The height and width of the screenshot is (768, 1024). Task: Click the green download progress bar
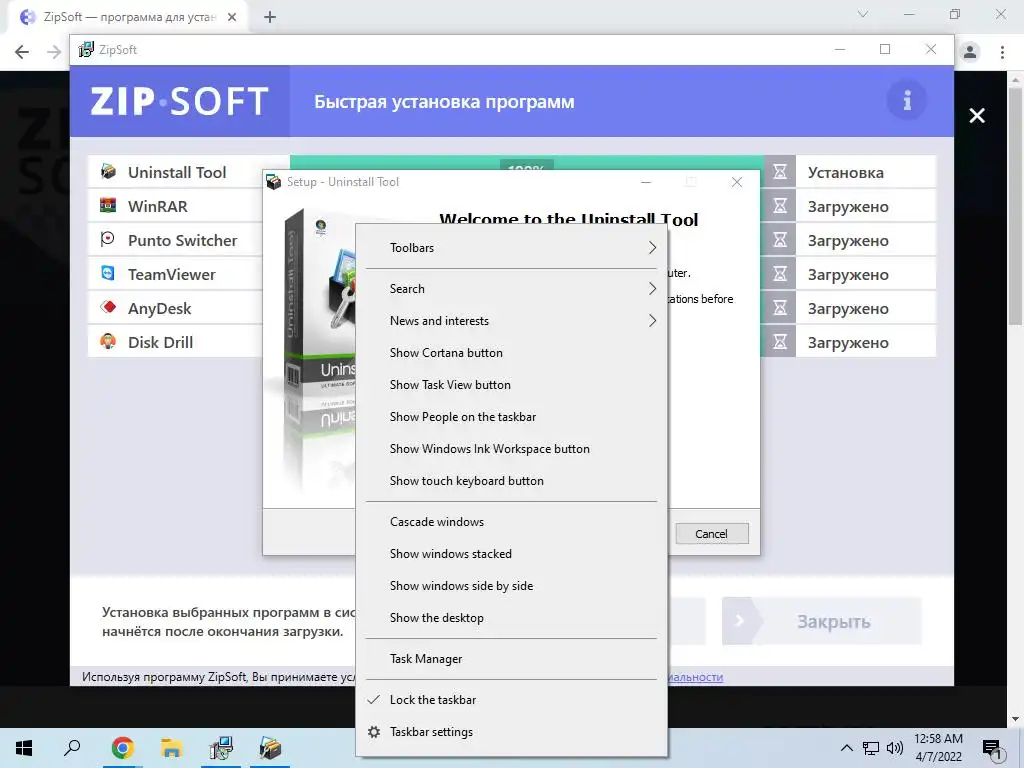click(526, 163)
